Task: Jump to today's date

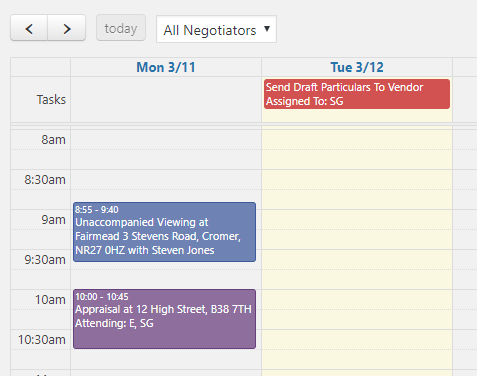Action: (121, 28)
